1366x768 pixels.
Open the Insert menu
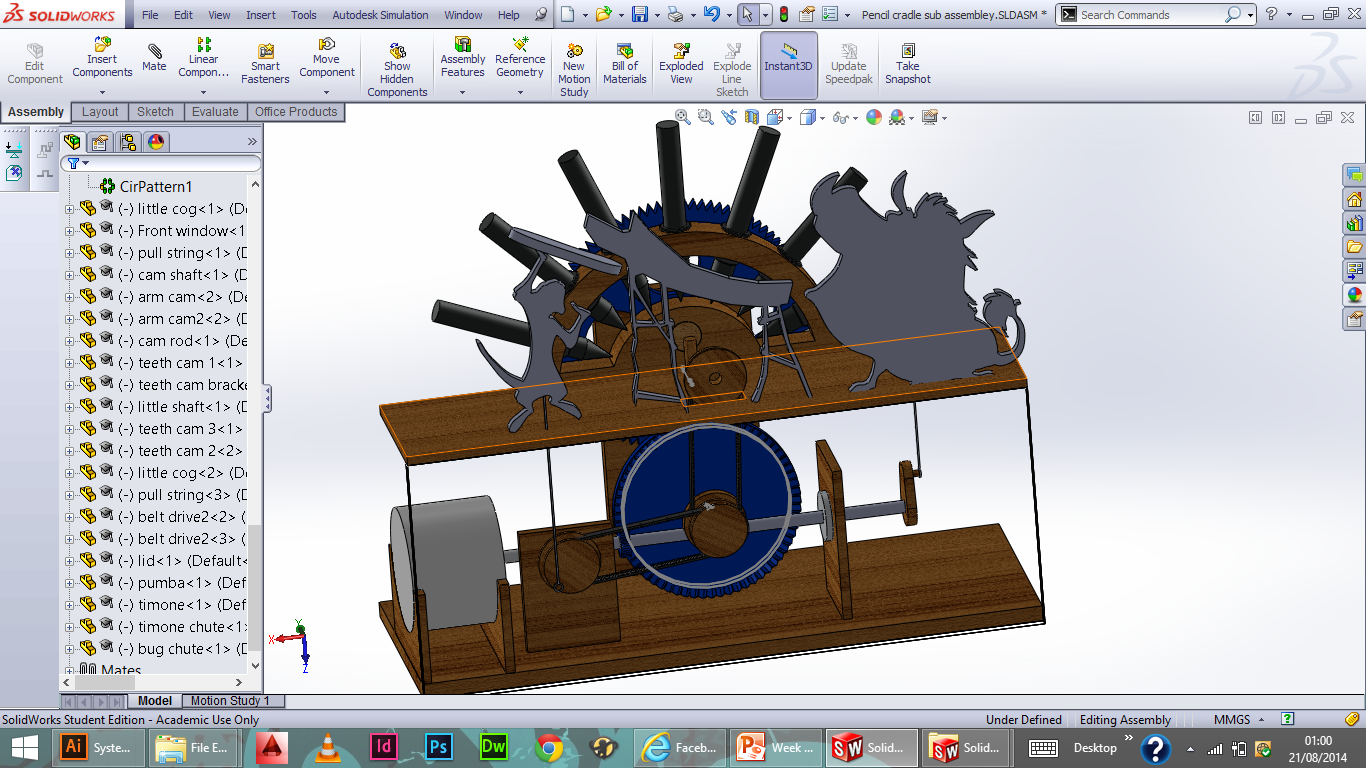click(x=261, y=15)
